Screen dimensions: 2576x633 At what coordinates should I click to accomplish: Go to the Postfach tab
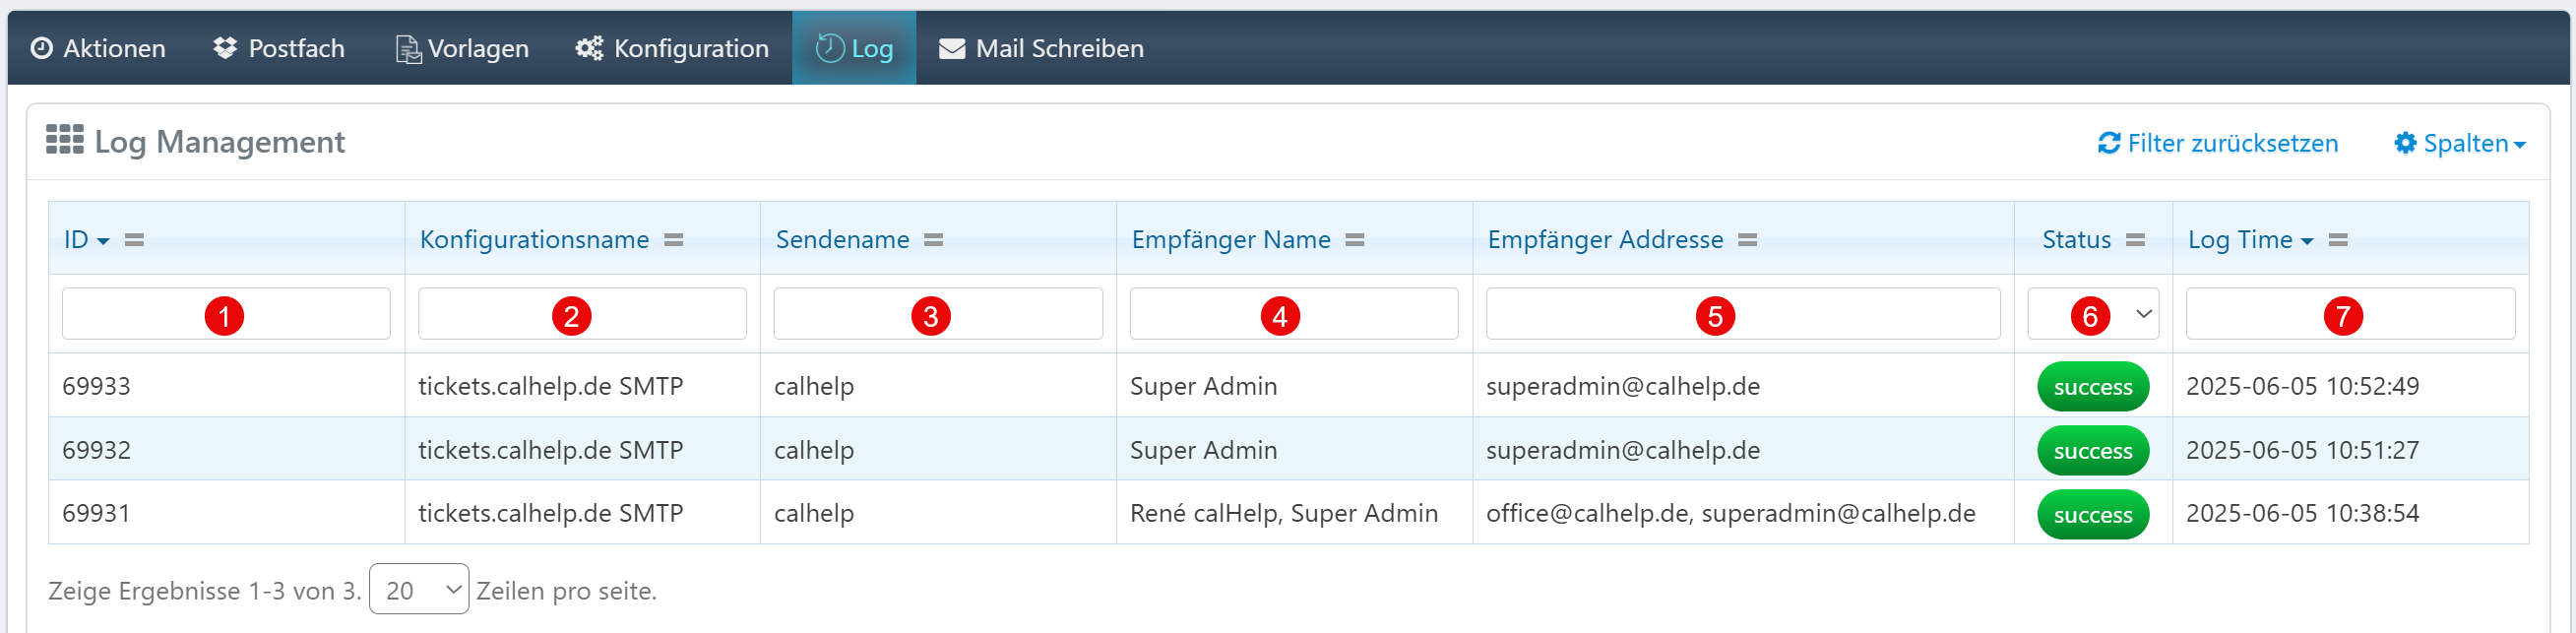coord(279,48)
